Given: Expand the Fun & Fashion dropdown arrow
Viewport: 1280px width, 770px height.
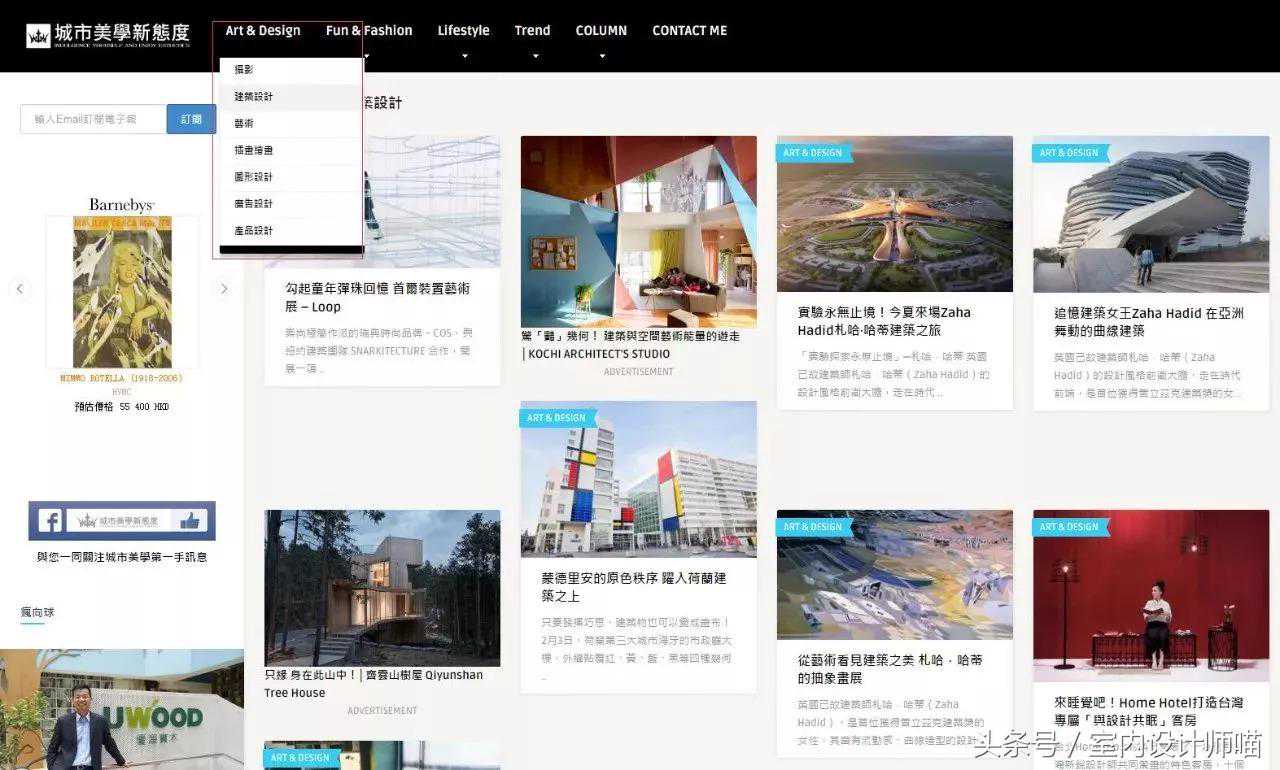Looking at the screenshot, I should pyautogui.click(x=368, y=55).
